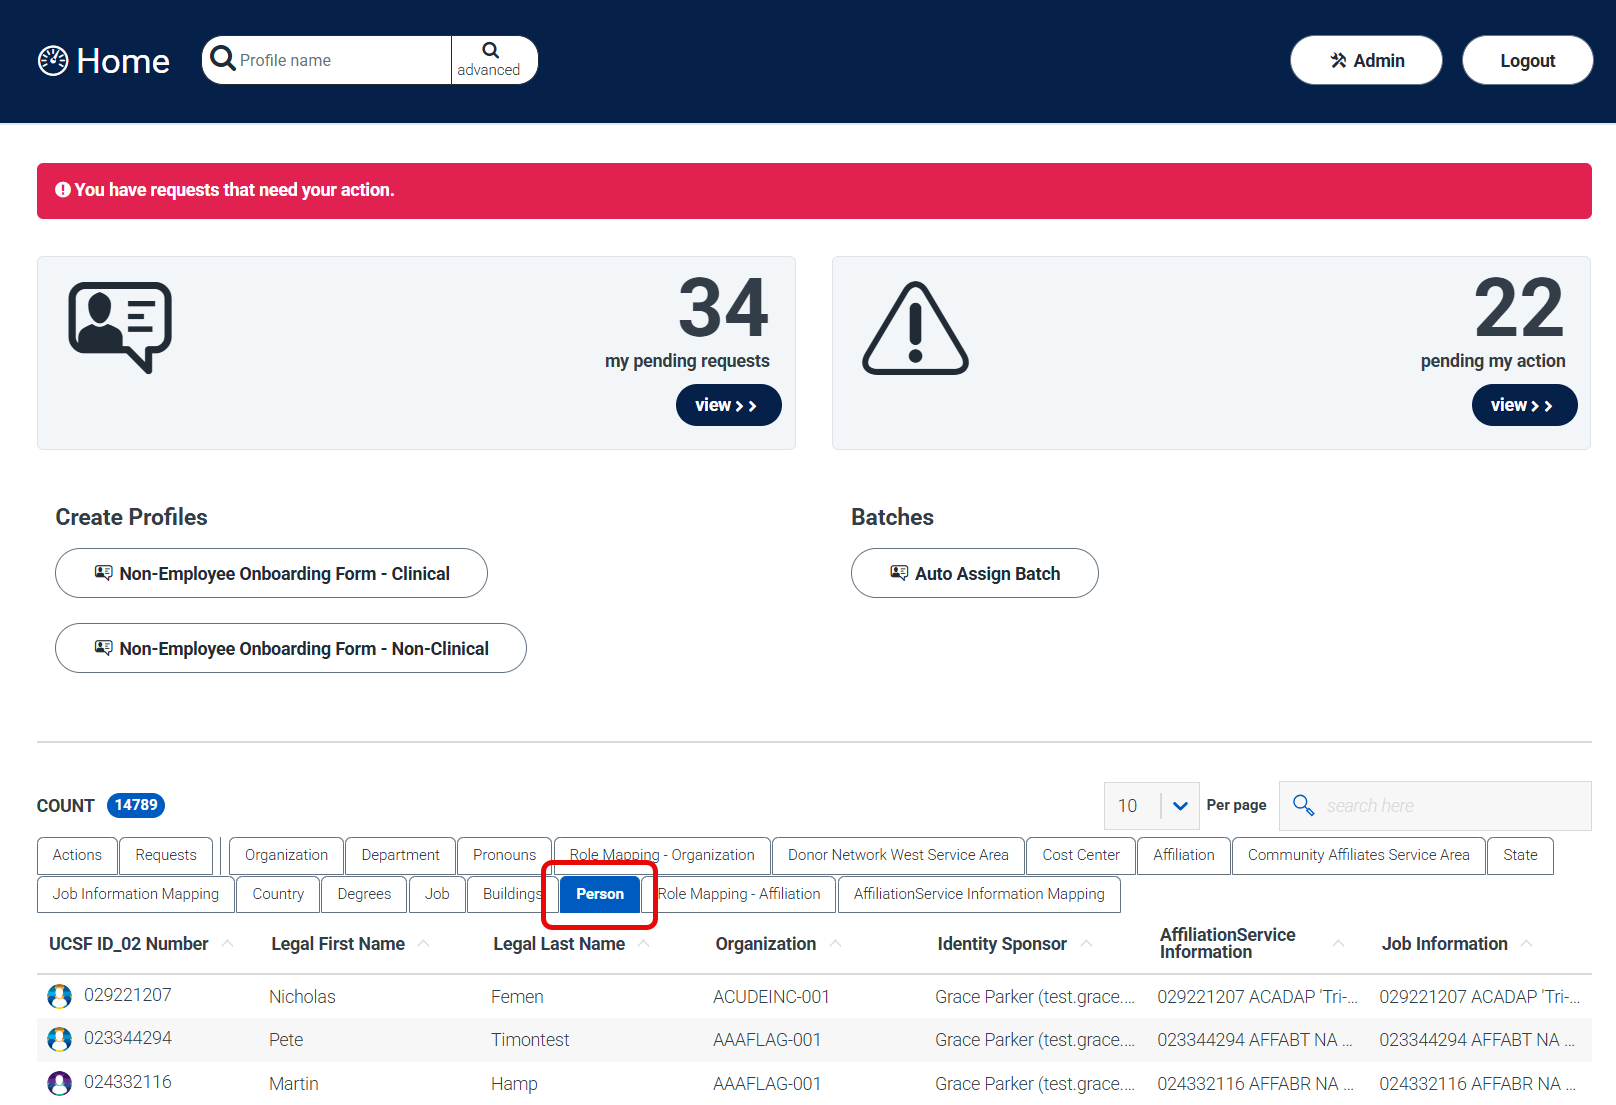Screen dimensions: 1616x1105
Task: Open the Role Mapping - Affiliation tab
Action: click(x=740, y=893)
